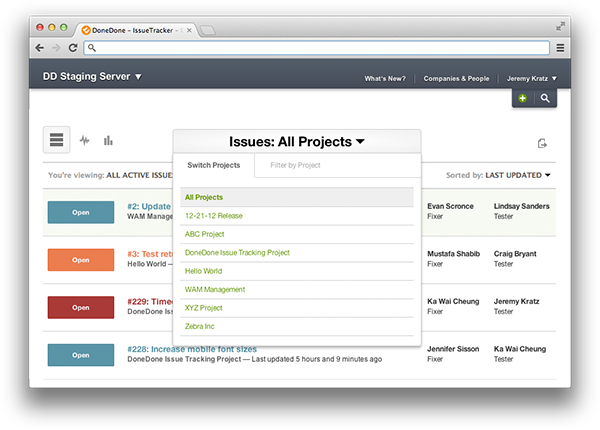Viewport: 600px width, 430px height.
Task: Choose All Projects in the list
Action: coord(297,197)
